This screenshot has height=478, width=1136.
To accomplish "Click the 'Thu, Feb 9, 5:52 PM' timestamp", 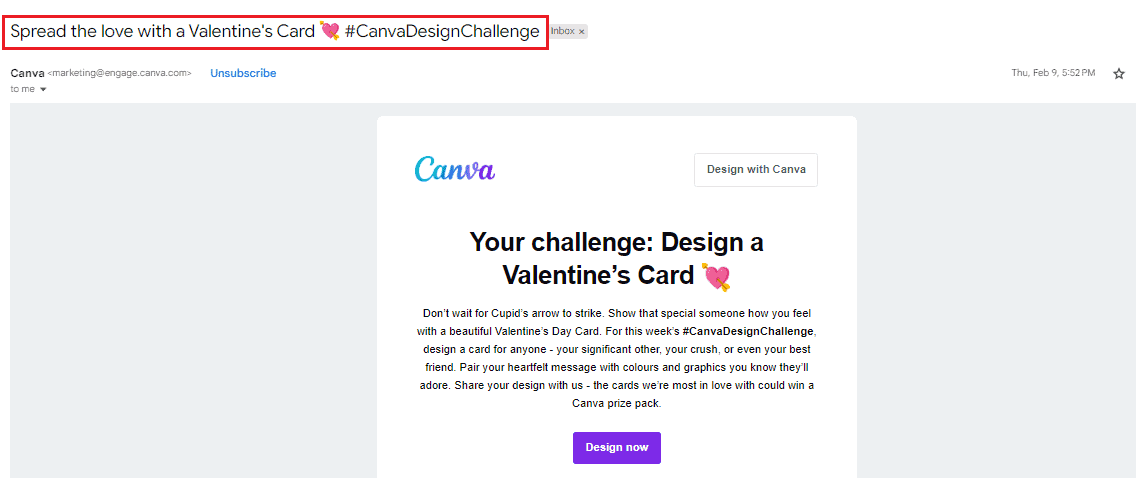I will (1053, 73).
